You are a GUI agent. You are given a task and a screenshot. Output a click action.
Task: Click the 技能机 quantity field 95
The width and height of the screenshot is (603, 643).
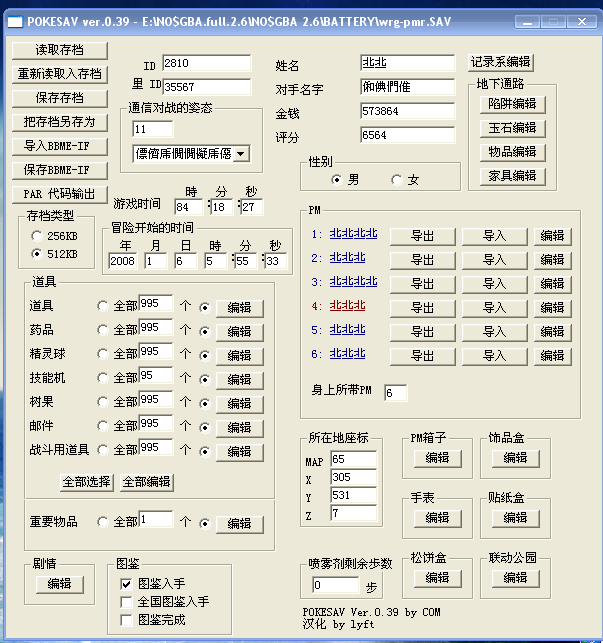click(155, 375)
